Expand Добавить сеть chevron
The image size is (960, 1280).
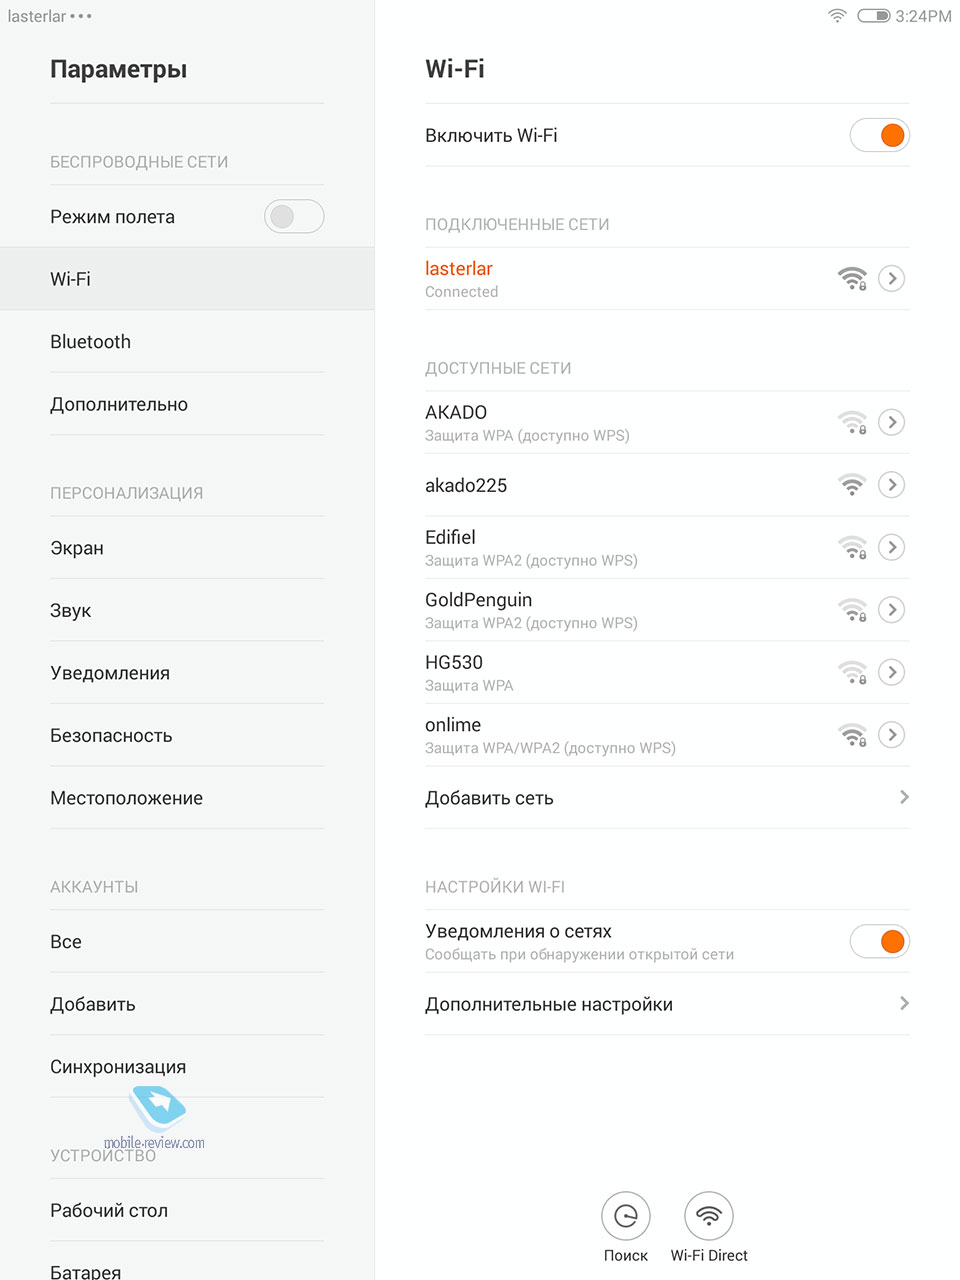[904, 797]
